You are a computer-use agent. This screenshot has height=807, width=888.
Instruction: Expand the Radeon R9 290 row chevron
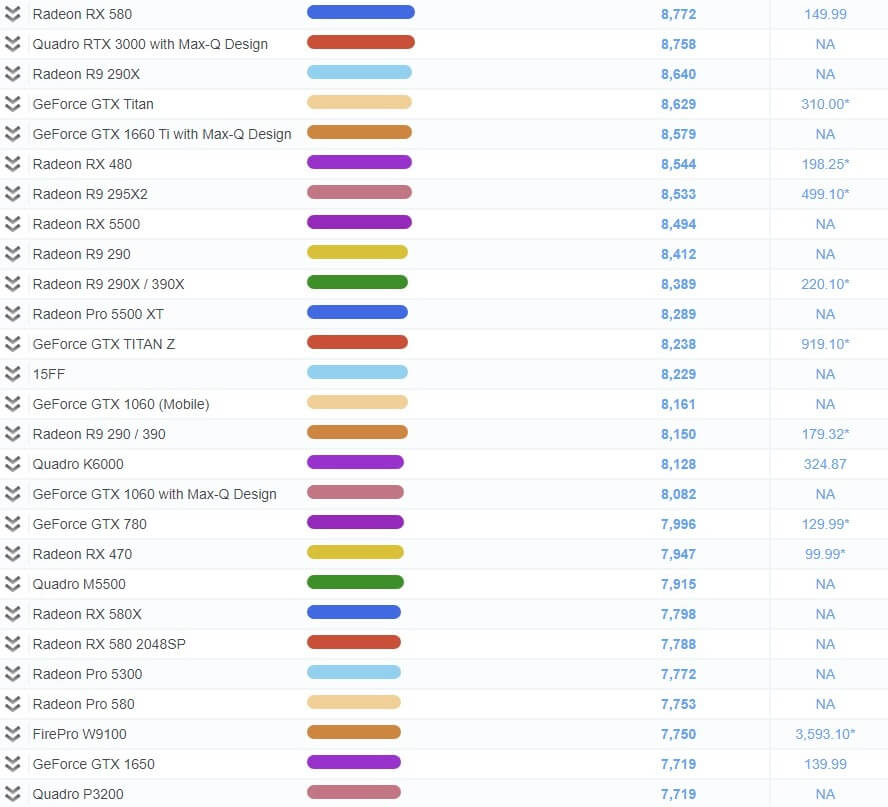pos(12,254)
